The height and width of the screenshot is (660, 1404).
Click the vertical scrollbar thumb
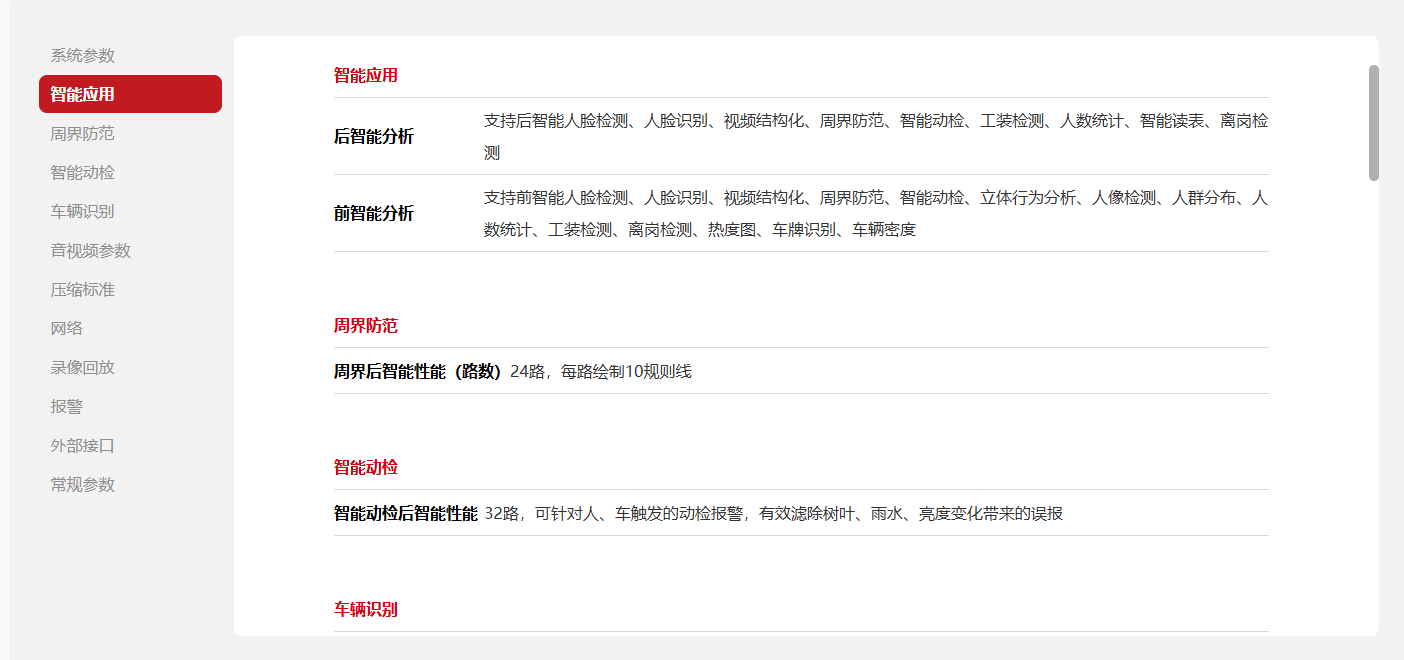1374,123
